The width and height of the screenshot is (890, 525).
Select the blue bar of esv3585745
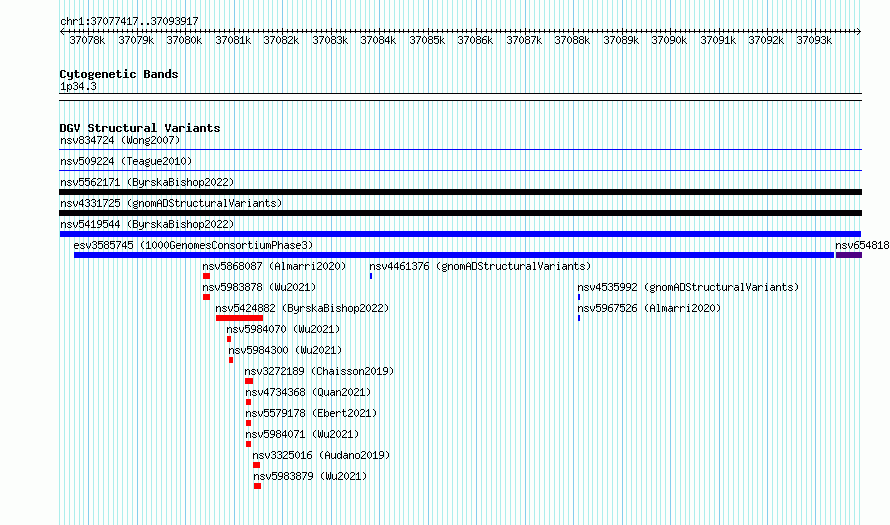(x=454, y=255)
